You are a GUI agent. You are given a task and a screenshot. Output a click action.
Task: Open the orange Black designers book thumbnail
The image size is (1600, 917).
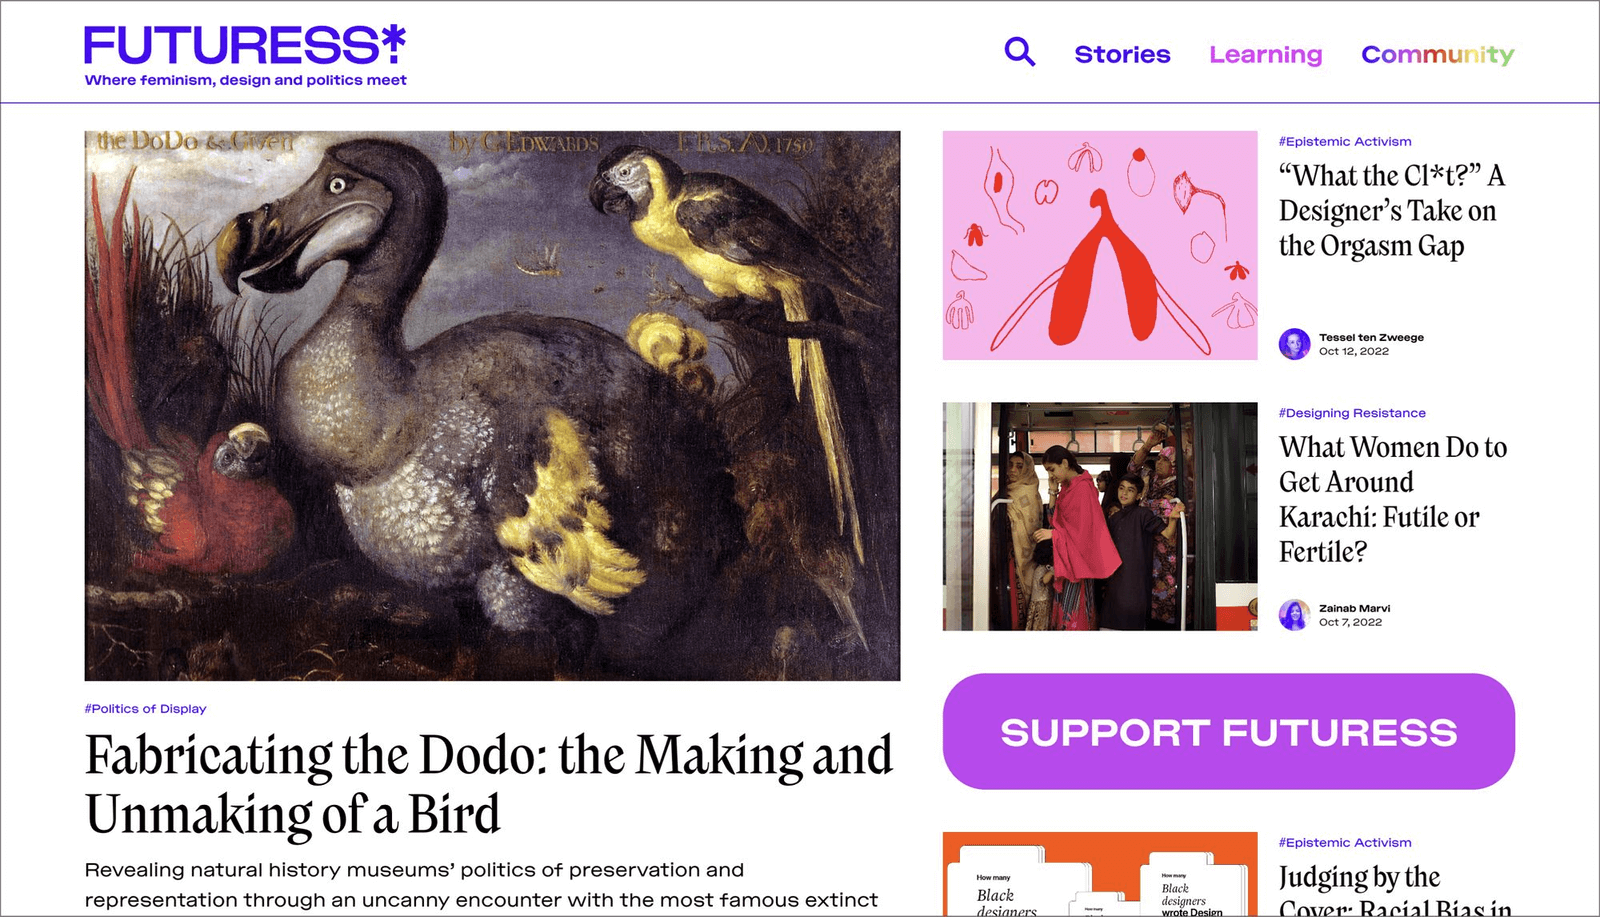click(x=1100, y=874)
